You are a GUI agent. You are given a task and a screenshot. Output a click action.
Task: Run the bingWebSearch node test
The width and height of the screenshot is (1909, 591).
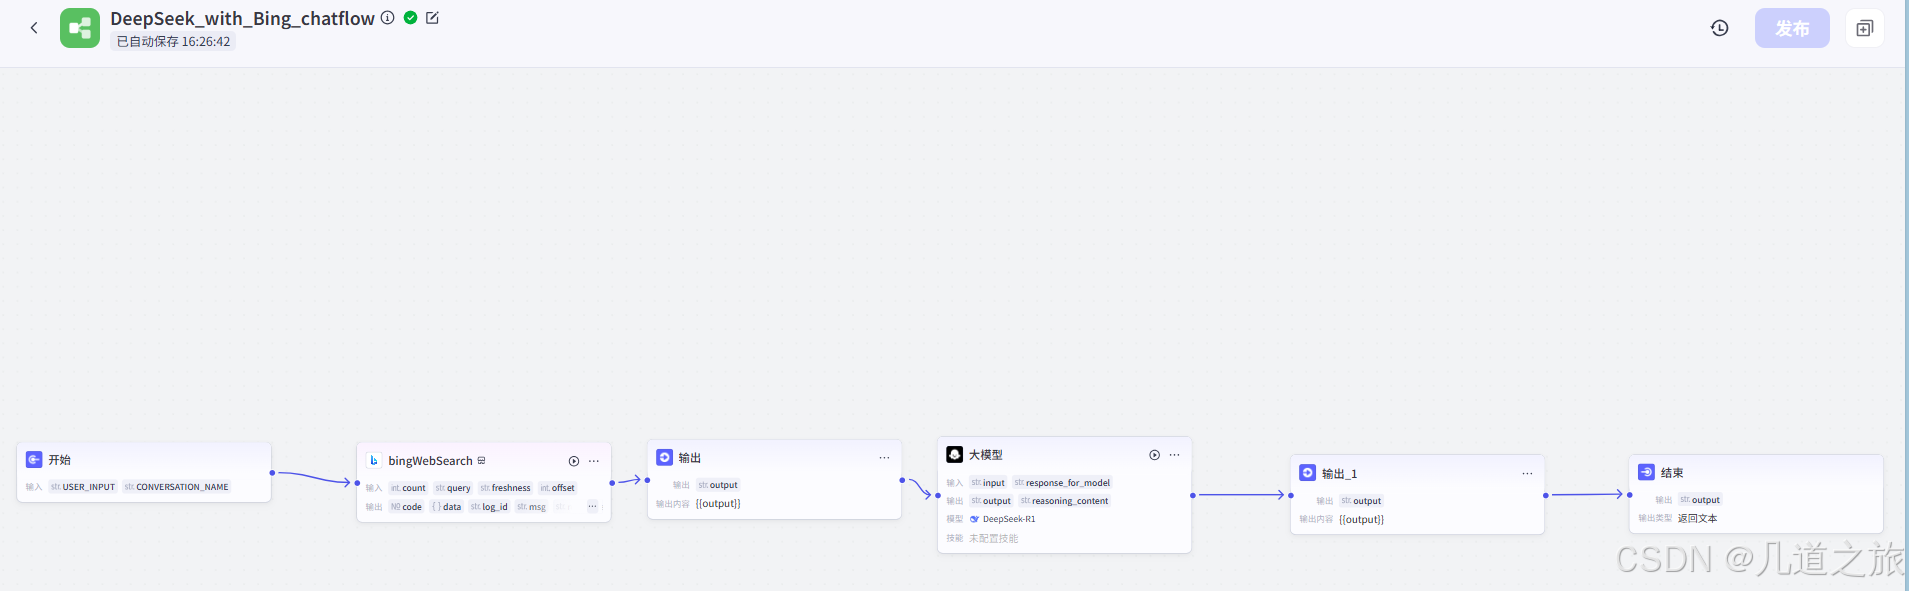click(574, 461)
